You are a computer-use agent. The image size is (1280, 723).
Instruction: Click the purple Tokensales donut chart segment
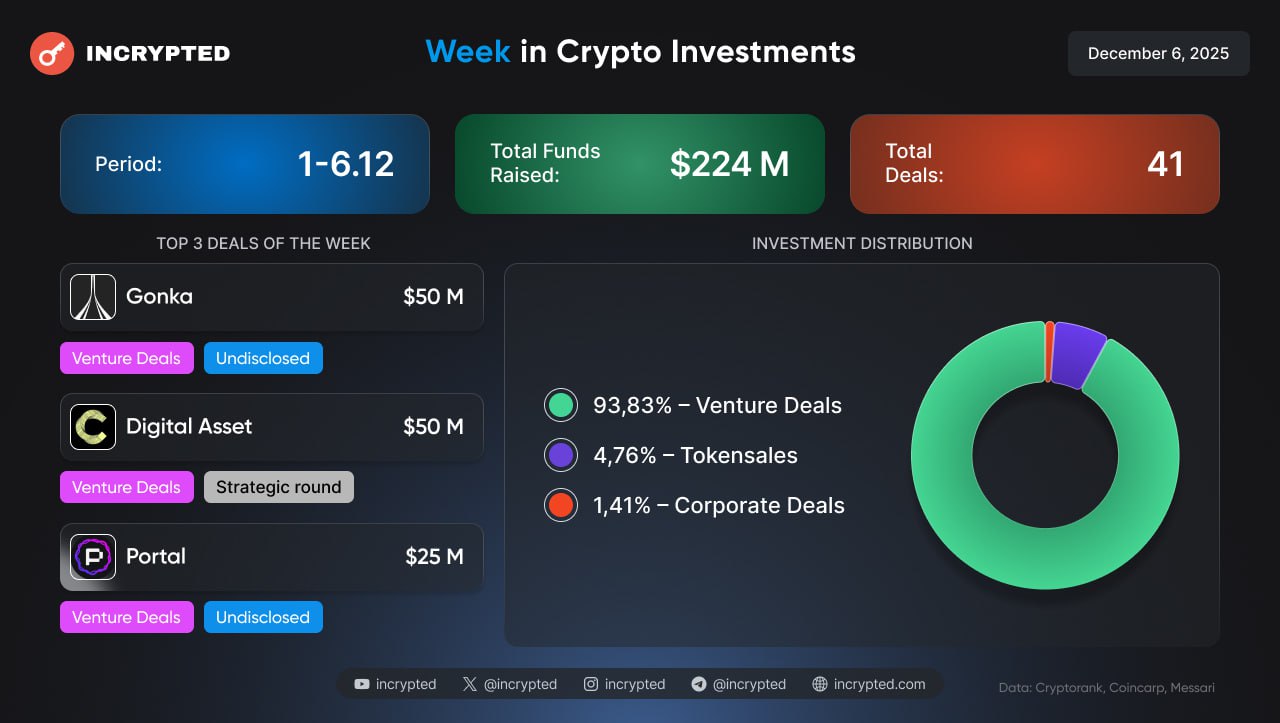1078,354
